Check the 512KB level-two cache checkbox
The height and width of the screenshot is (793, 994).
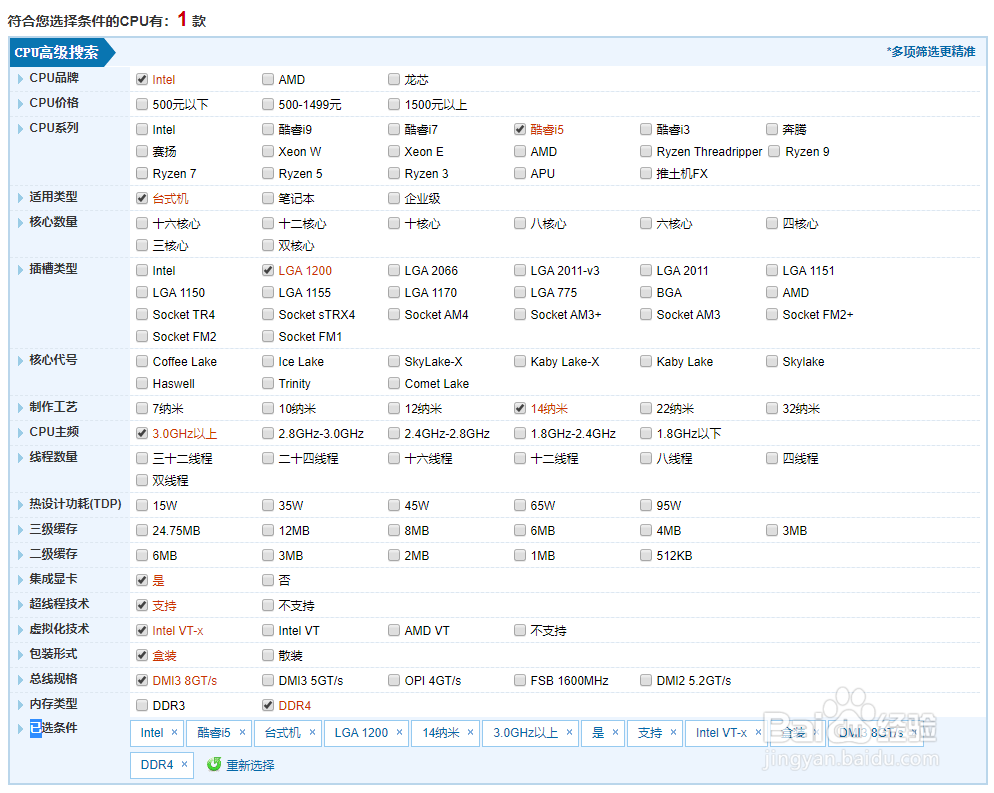point(646,555)
